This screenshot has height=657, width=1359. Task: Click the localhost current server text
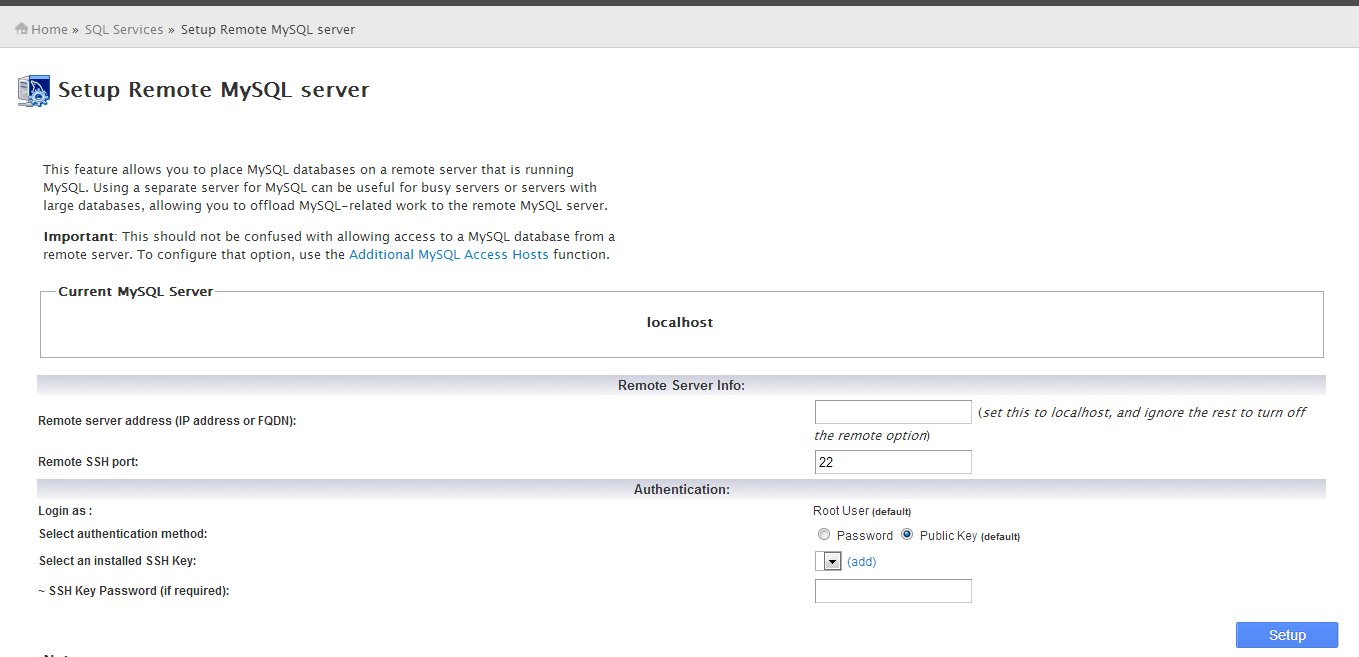[x=680, y=323]
